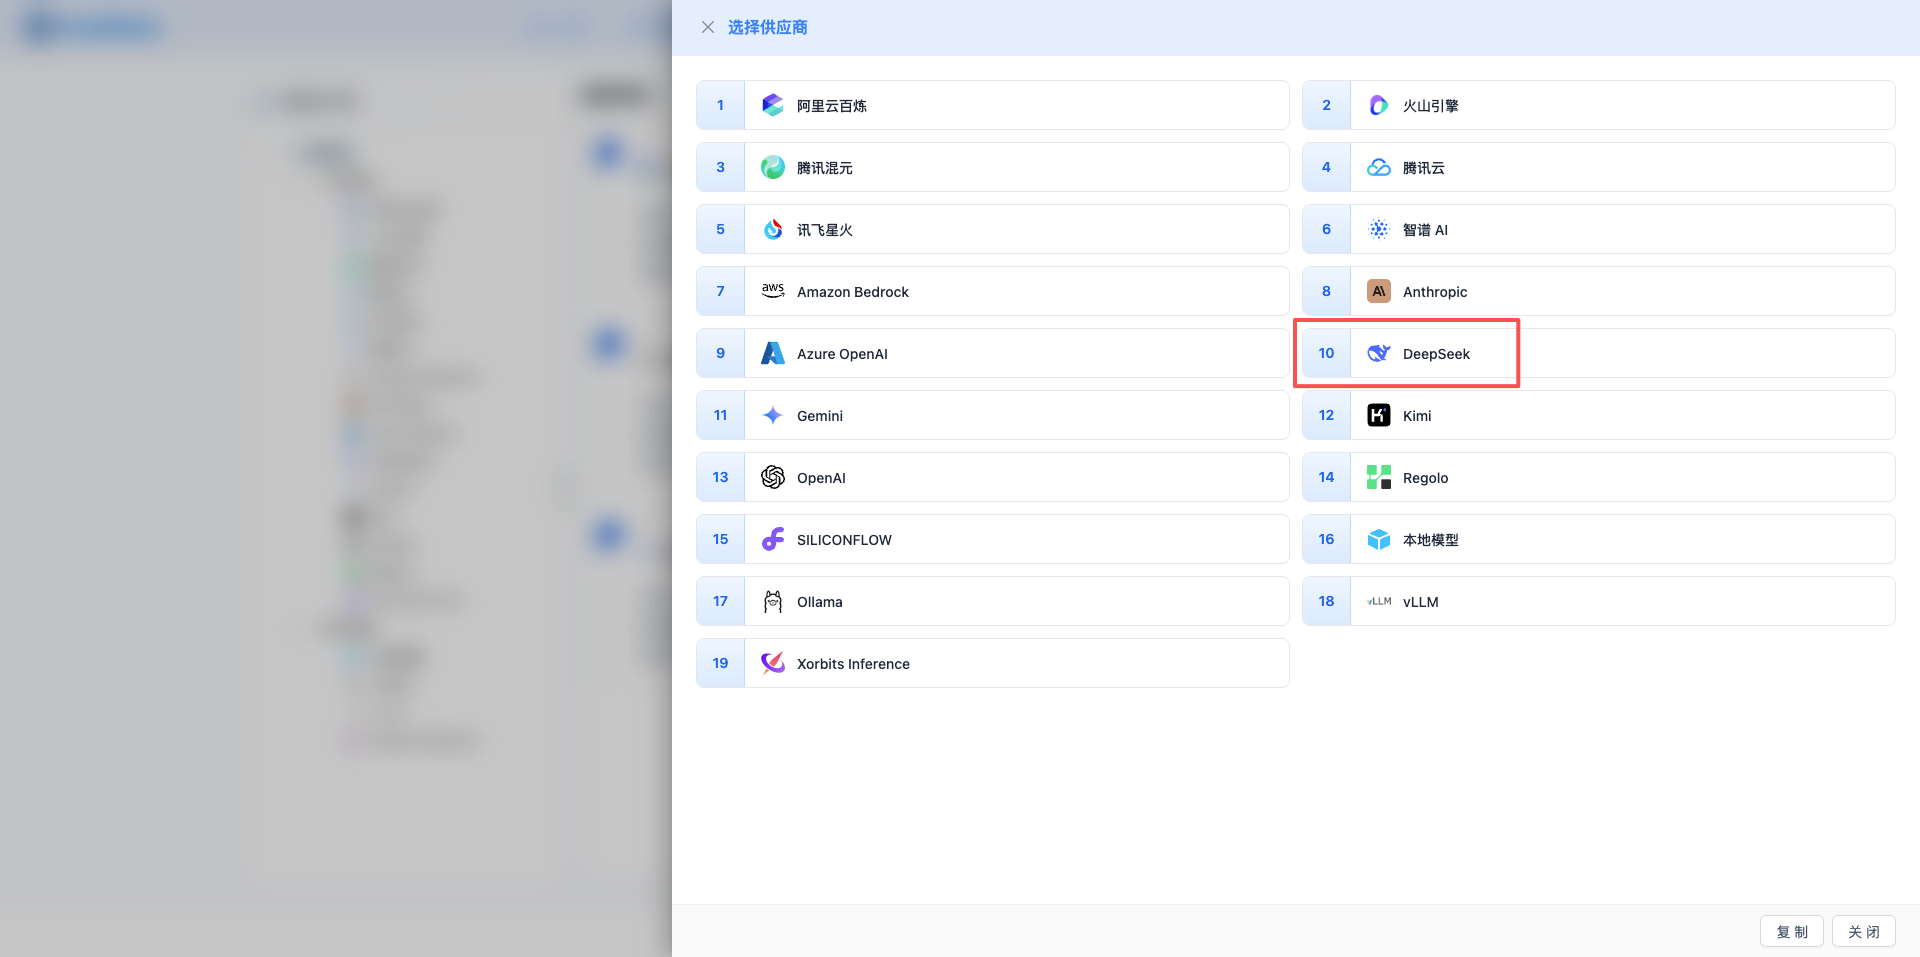Click the 关闭 close button

pos(1862,931)
